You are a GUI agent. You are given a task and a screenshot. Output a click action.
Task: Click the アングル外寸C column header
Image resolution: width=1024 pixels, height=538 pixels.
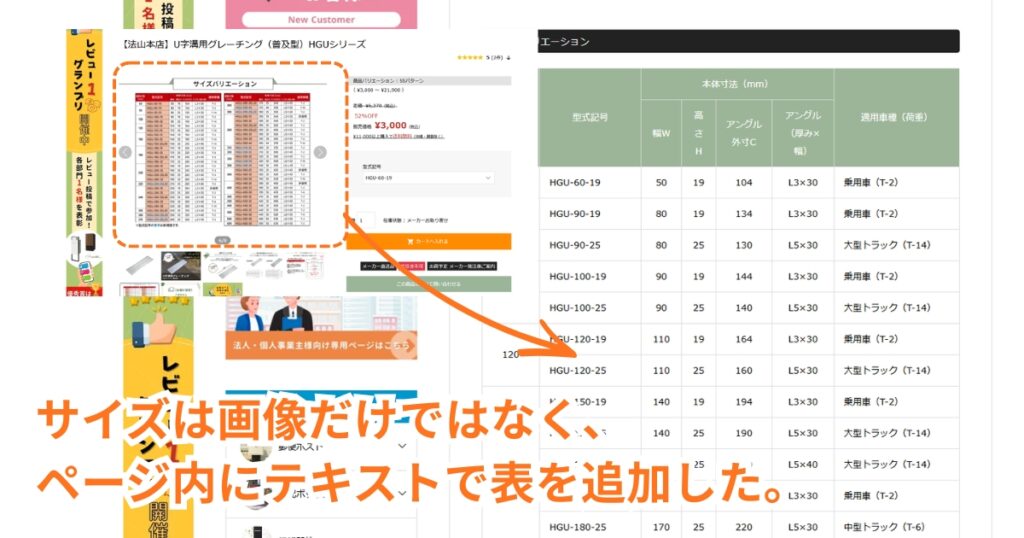pyautogui.click(x=744, y=133)
